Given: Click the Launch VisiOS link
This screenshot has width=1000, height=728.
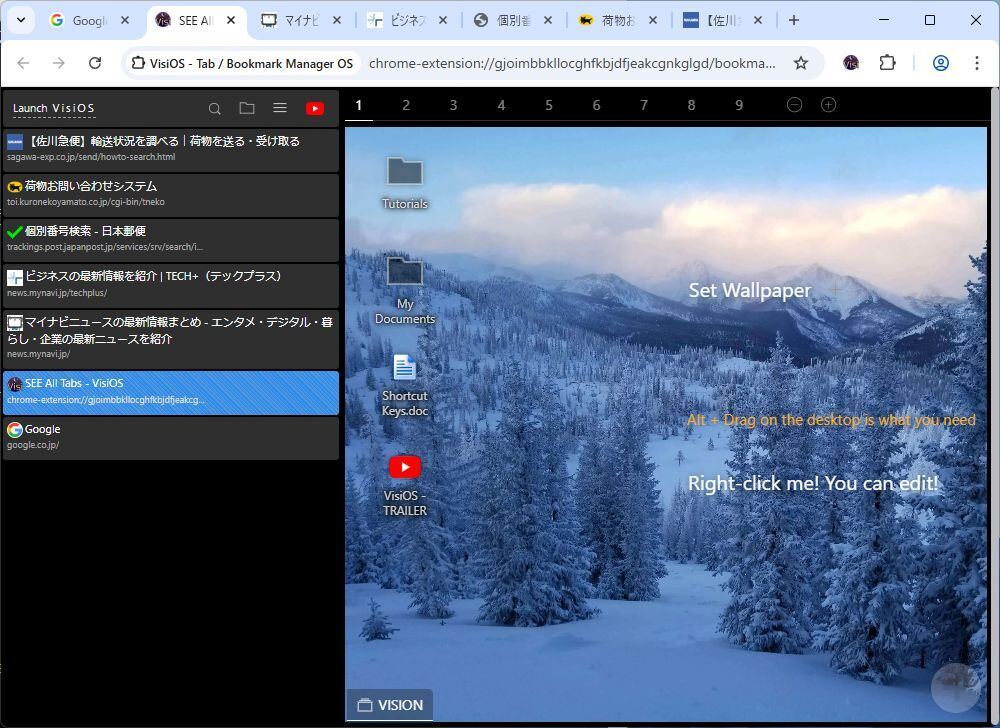Looking at the screenshot, I should 54,108.
